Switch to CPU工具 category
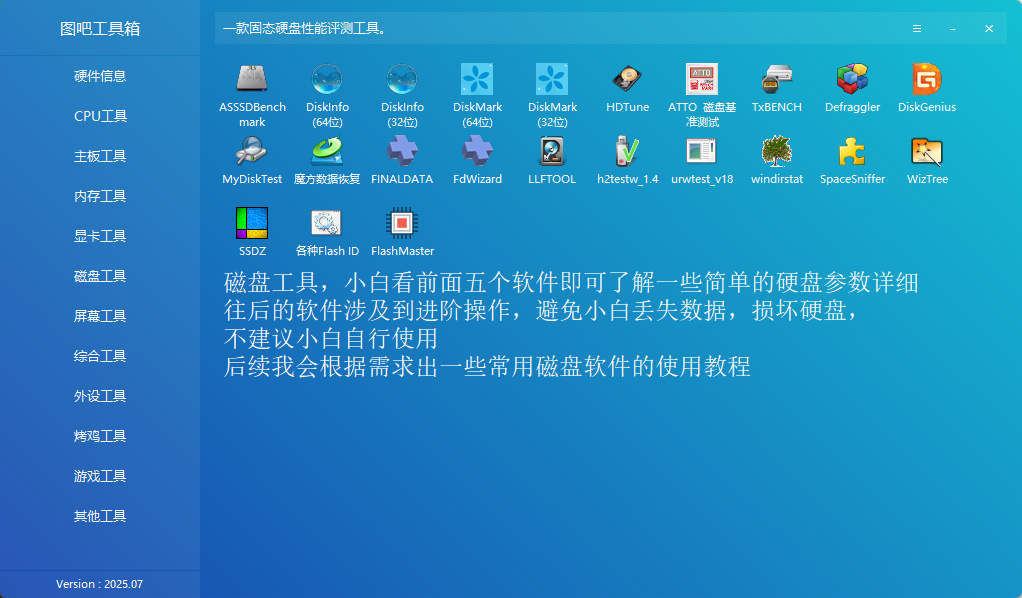The image size is (1022, 598). click(x=100, y=116)
